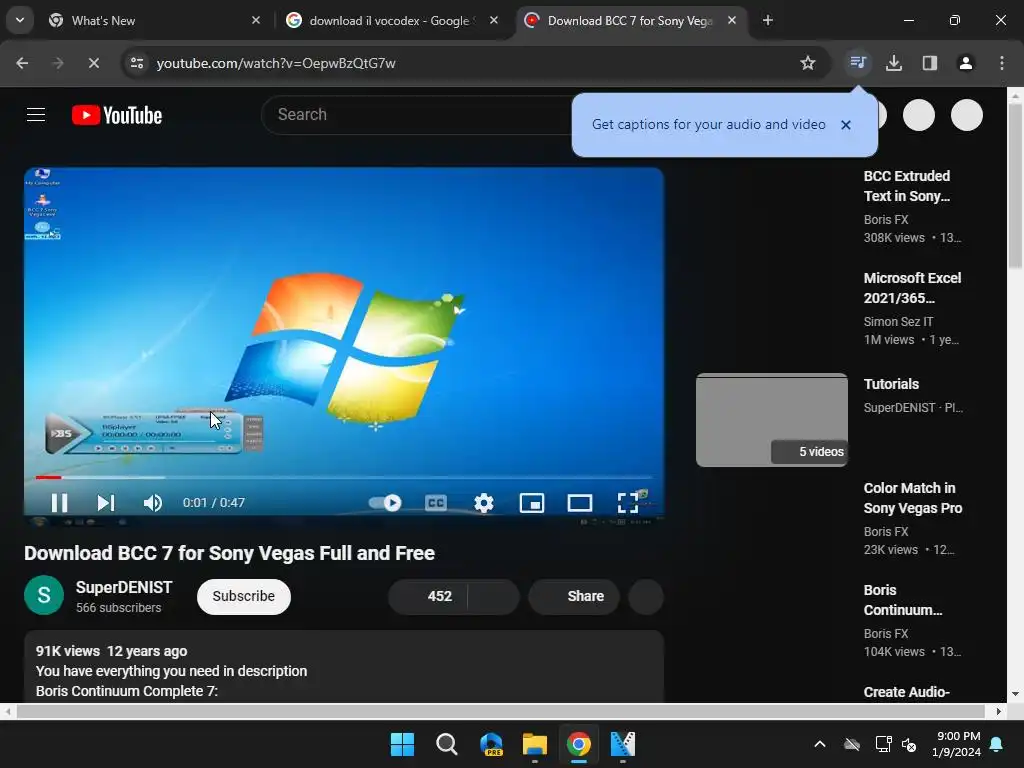Open Chrome three-dot menu

(x=1002, y=63)
